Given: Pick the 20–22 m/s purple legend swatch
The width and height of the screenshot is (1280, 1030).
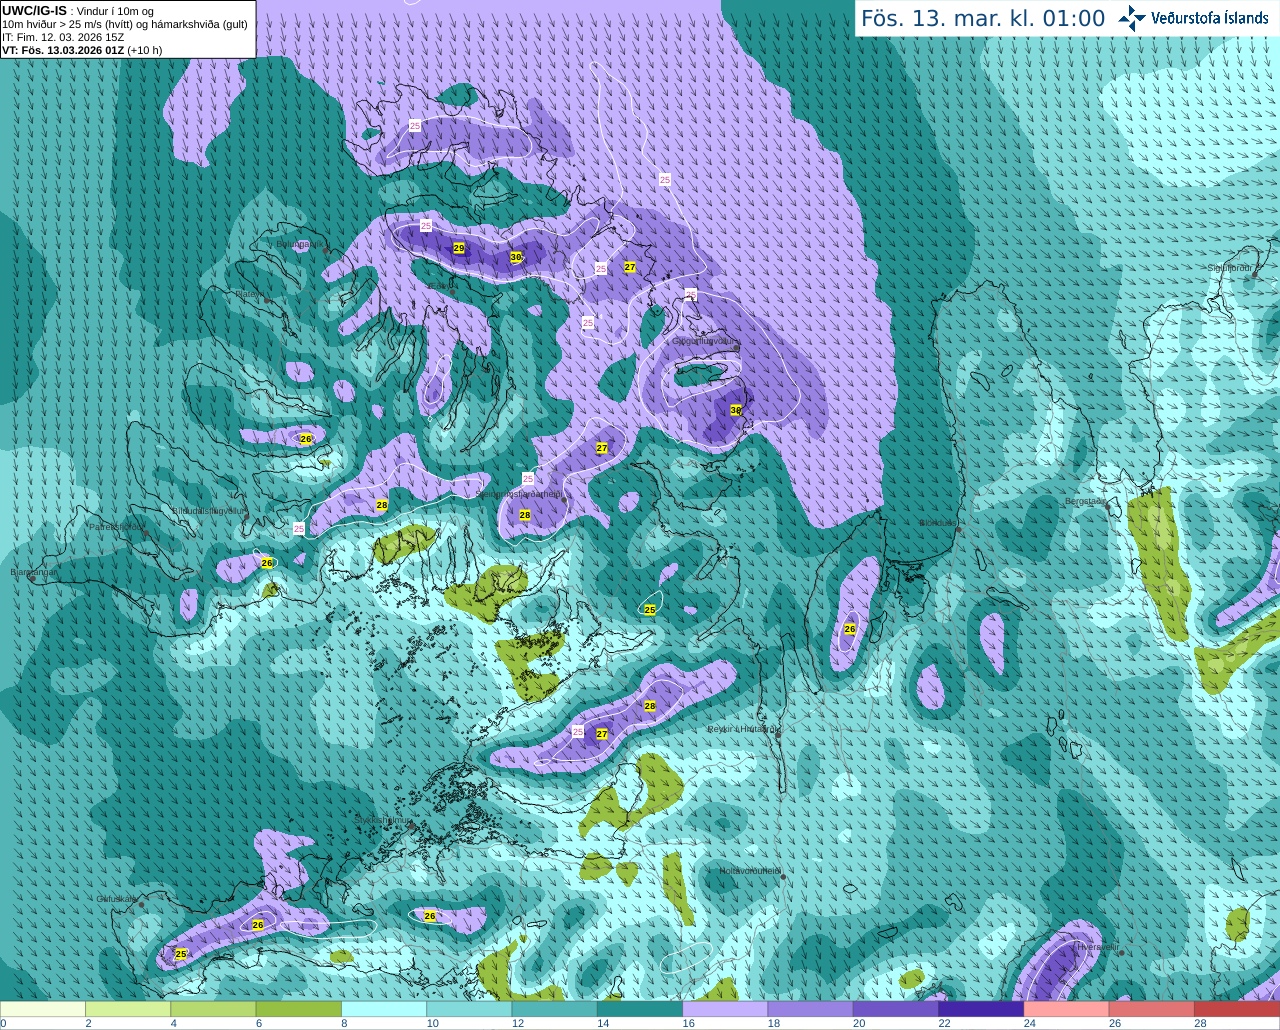Looking at the screenshot, I should [x=896, y=1009].
